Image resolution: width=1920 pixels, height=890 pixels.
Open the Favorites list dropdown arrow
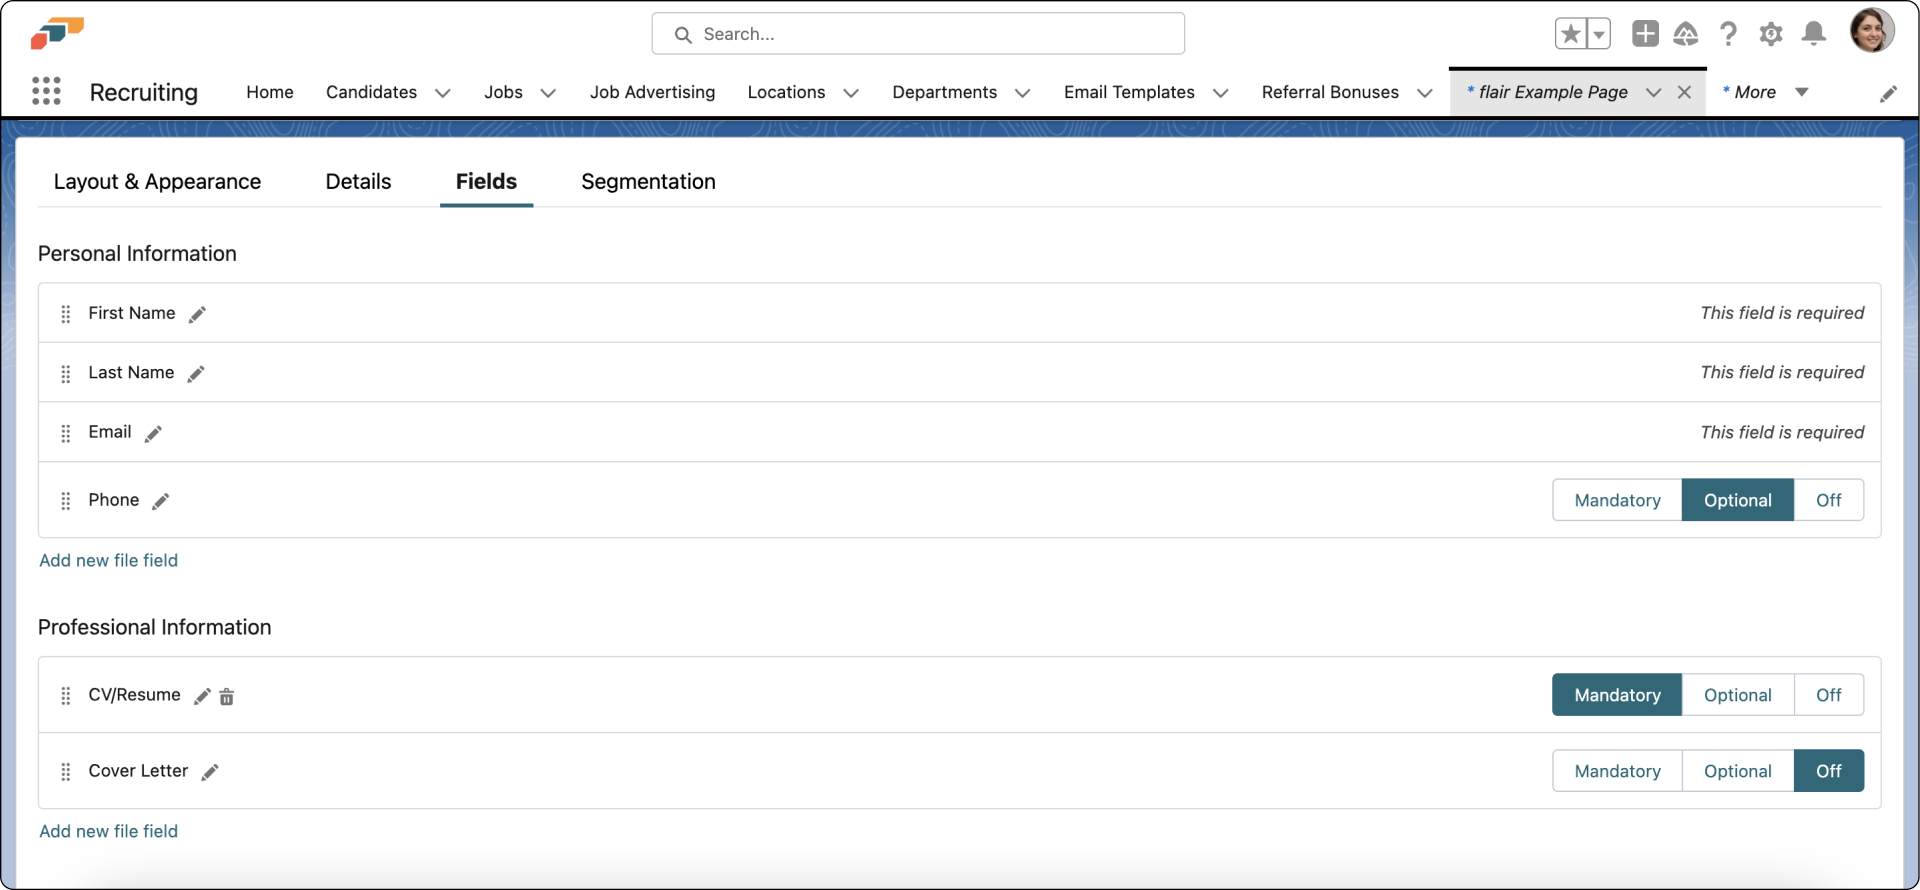pyautogui.click(x=1598, y=34)
